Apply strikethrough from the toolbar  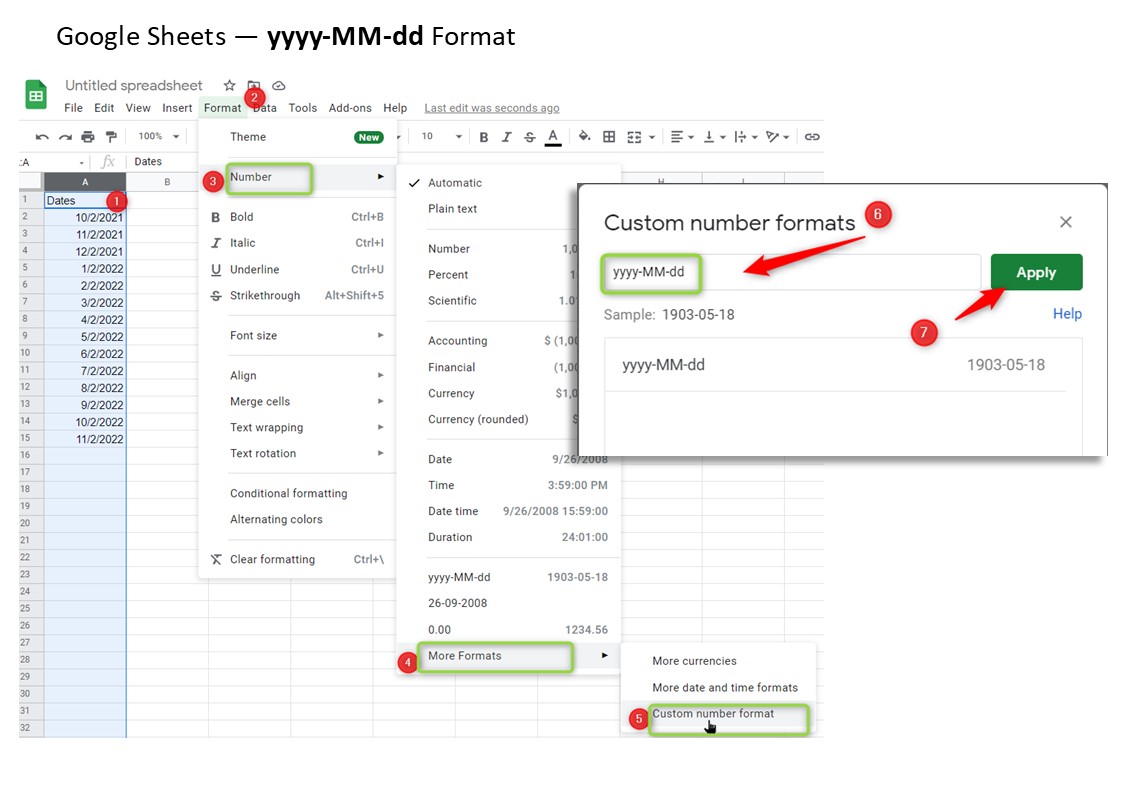[530, 137]
